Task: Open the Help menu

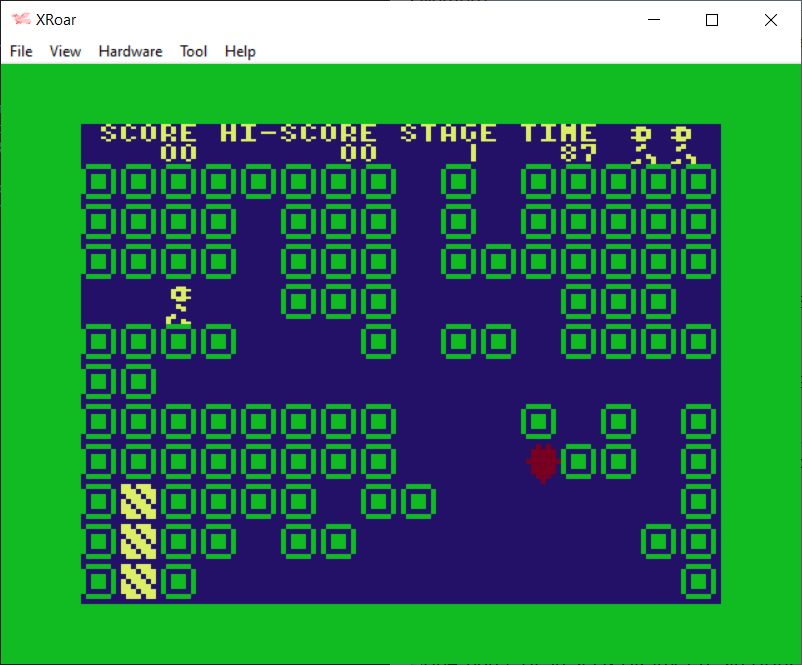Action: click(x=240, y=51)
